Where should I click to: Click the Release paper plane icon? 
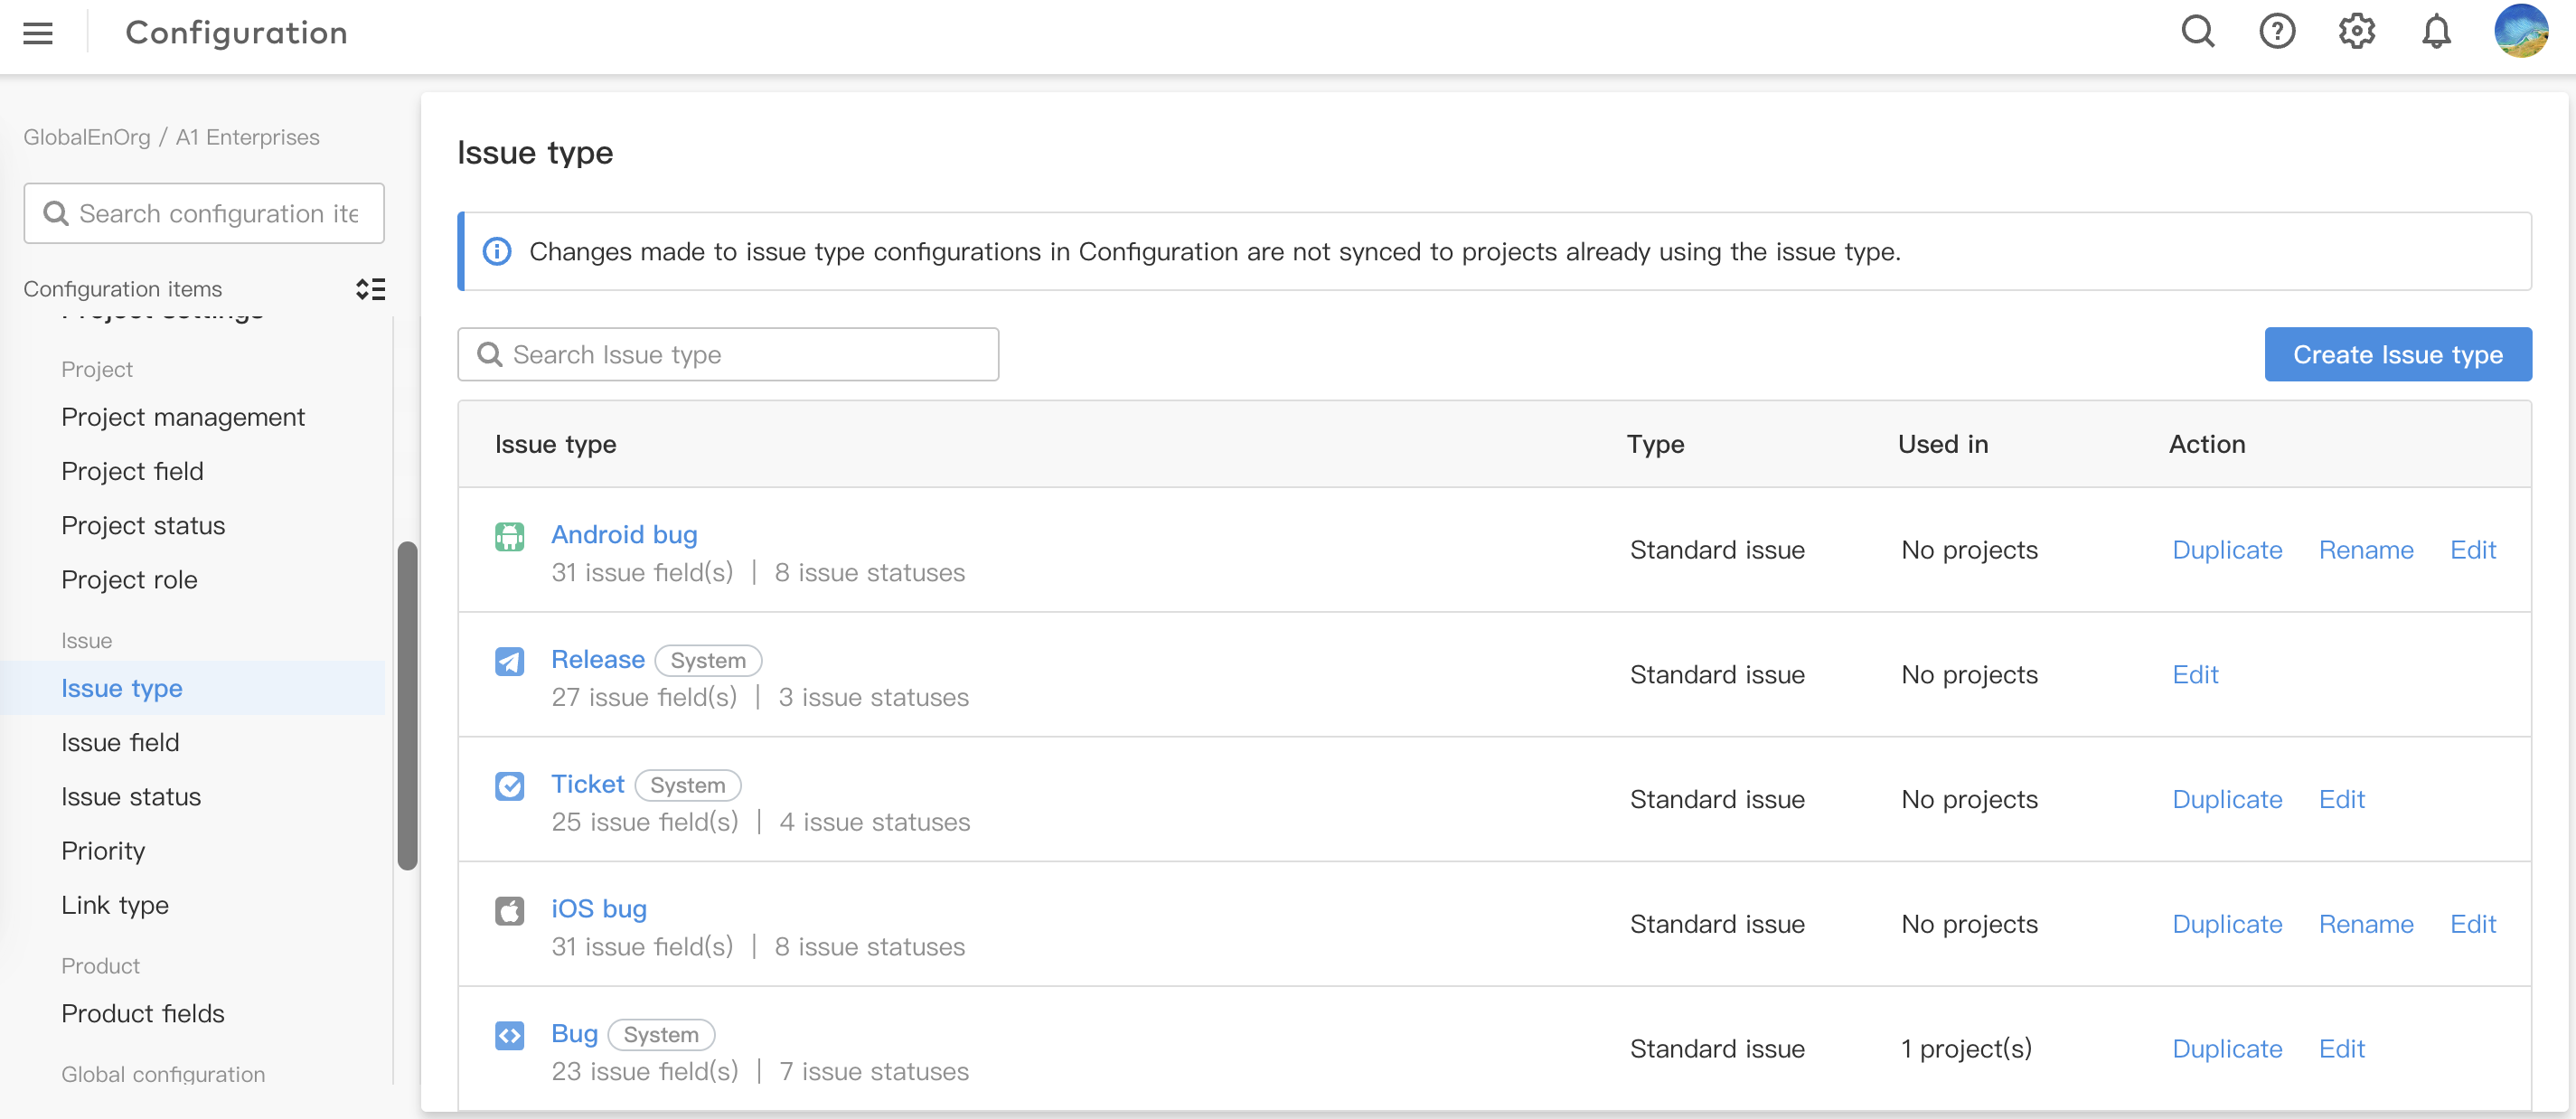click(x=509, y=661)
